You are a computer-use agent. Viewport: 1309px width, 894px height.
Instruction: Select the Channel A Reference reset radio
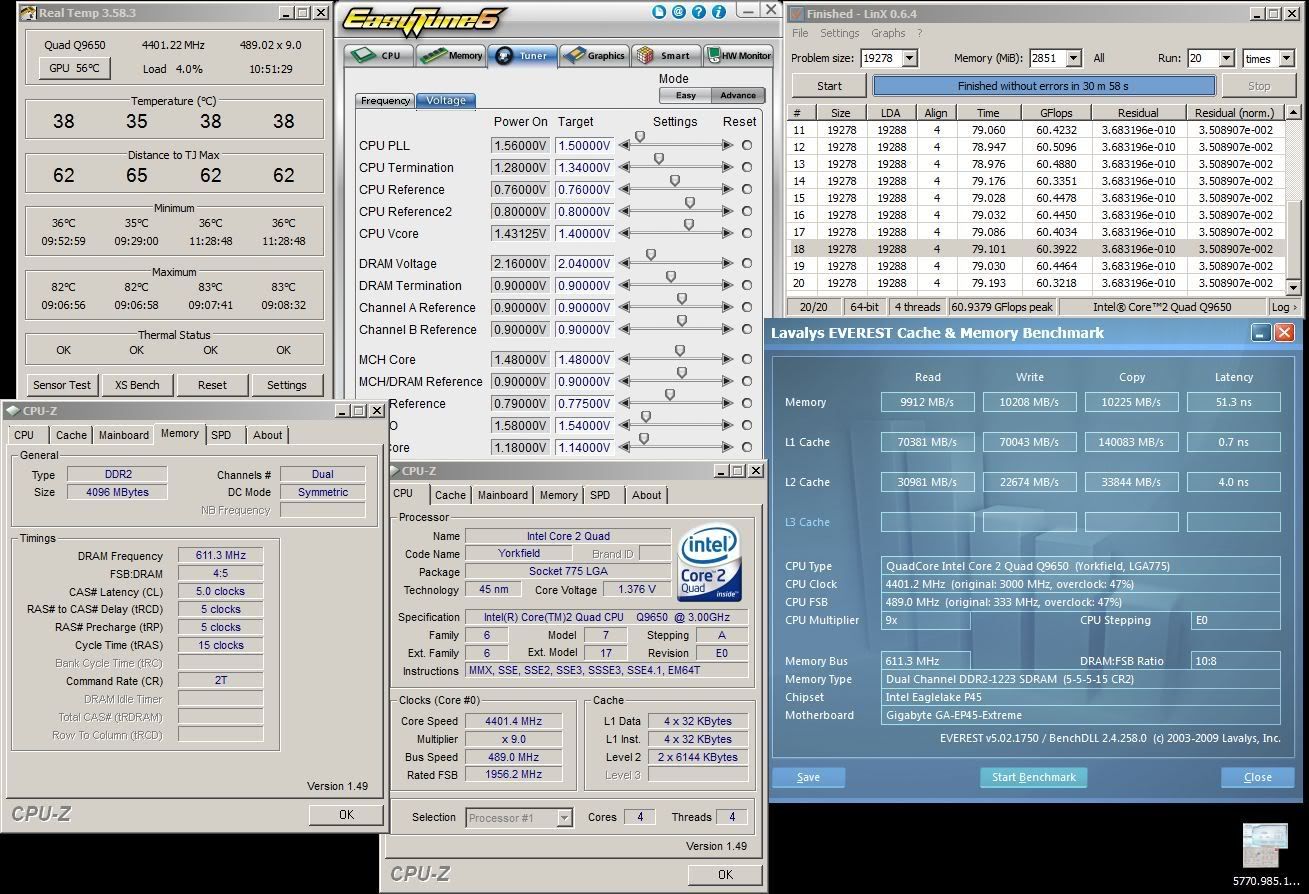(x=747, y=308)
